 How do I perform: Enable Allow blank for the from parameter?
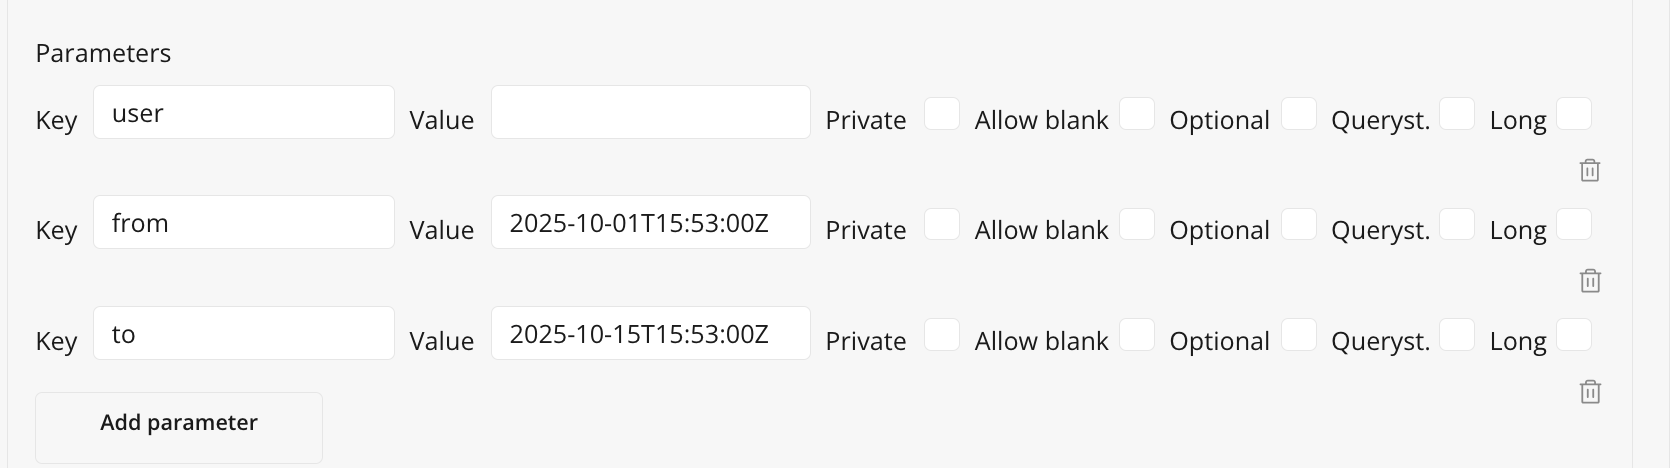click(1136, 224)
